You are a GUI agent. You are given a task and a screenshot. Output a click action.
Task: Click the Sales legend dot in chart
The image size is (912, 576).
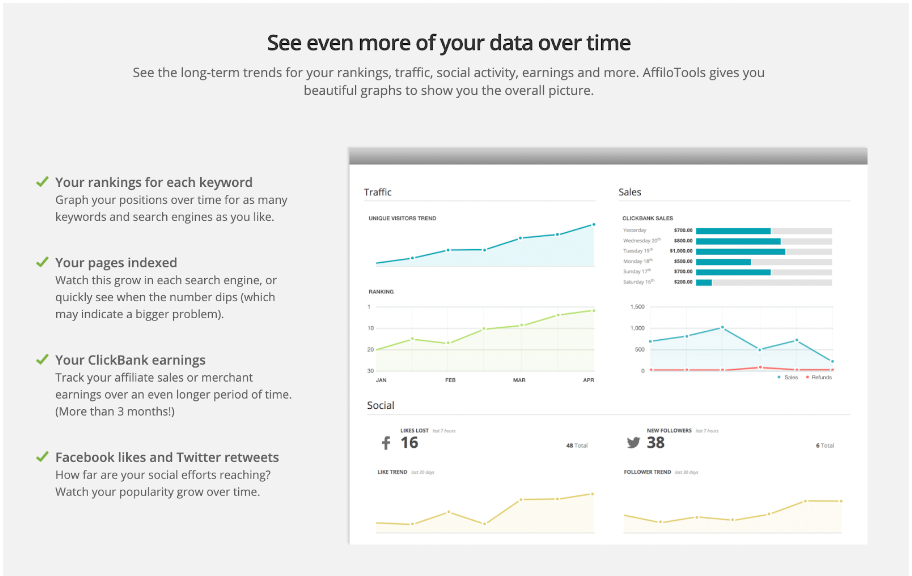tap(780, 378)
